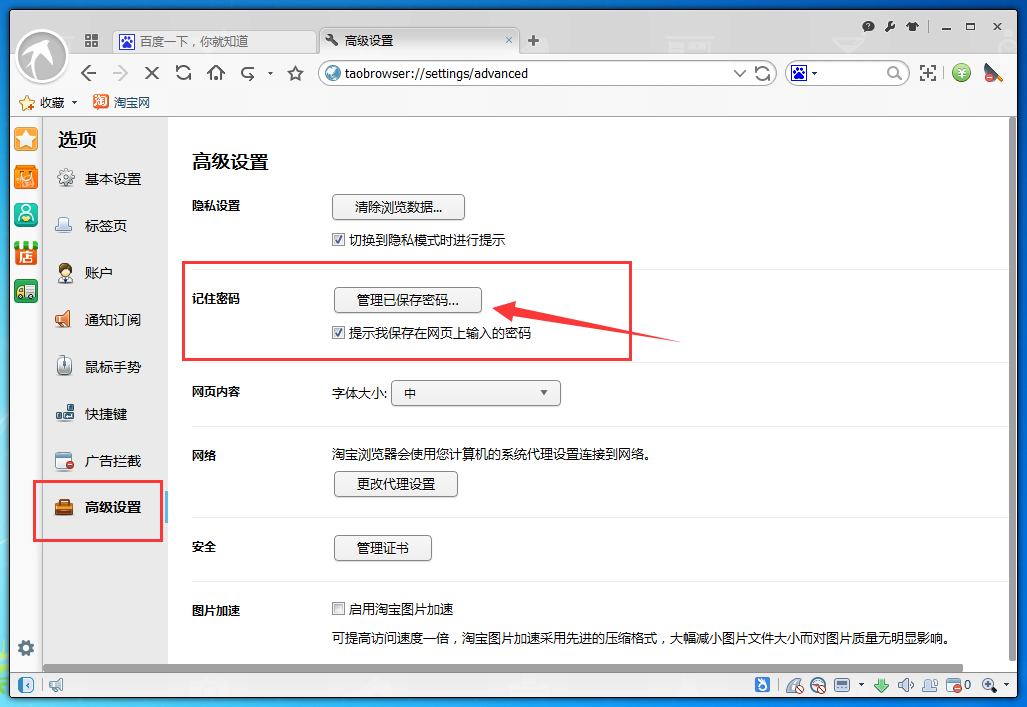The width and height of the screenshot is (1027, 707).
Task: Open 基本设置 in the settings sidebar
Action: point(103,179)
